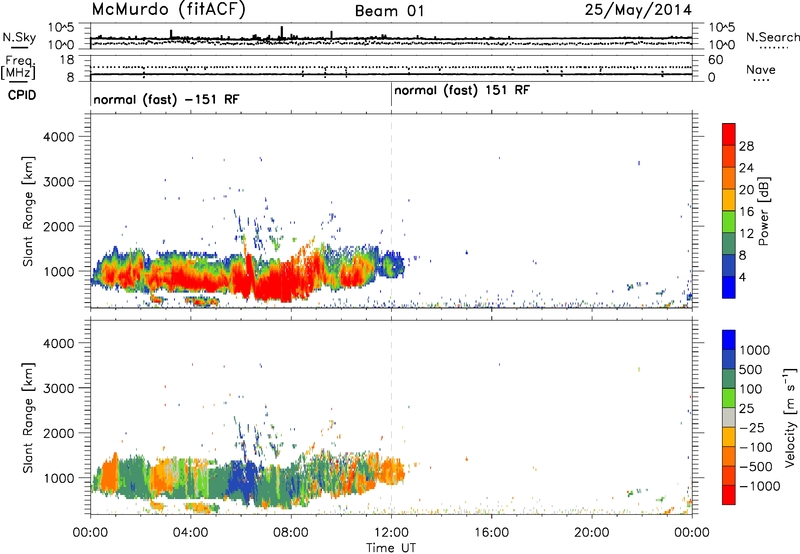Image resolution: width=800 pixels, height=554 pixels.
Task: Pick the red bottom segment of the Velocity color bar
Action: [x=729, y=495]
